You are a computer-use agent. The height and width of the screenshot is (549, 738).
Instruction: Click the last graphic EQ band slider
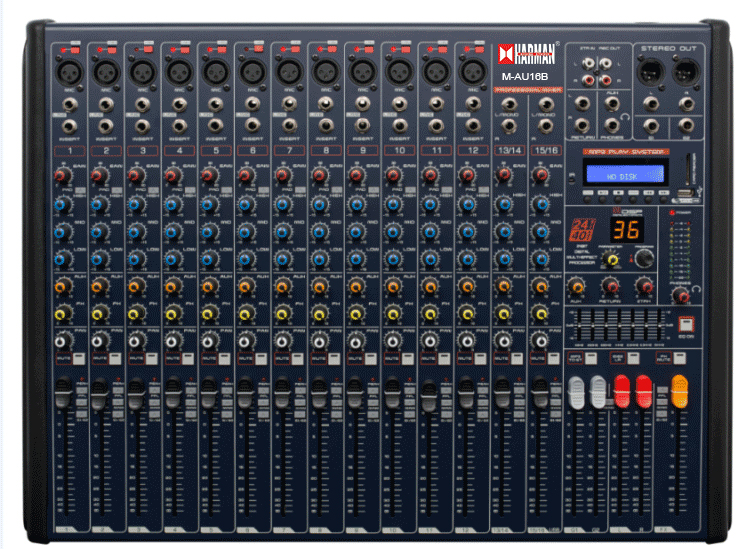[659, 325]
